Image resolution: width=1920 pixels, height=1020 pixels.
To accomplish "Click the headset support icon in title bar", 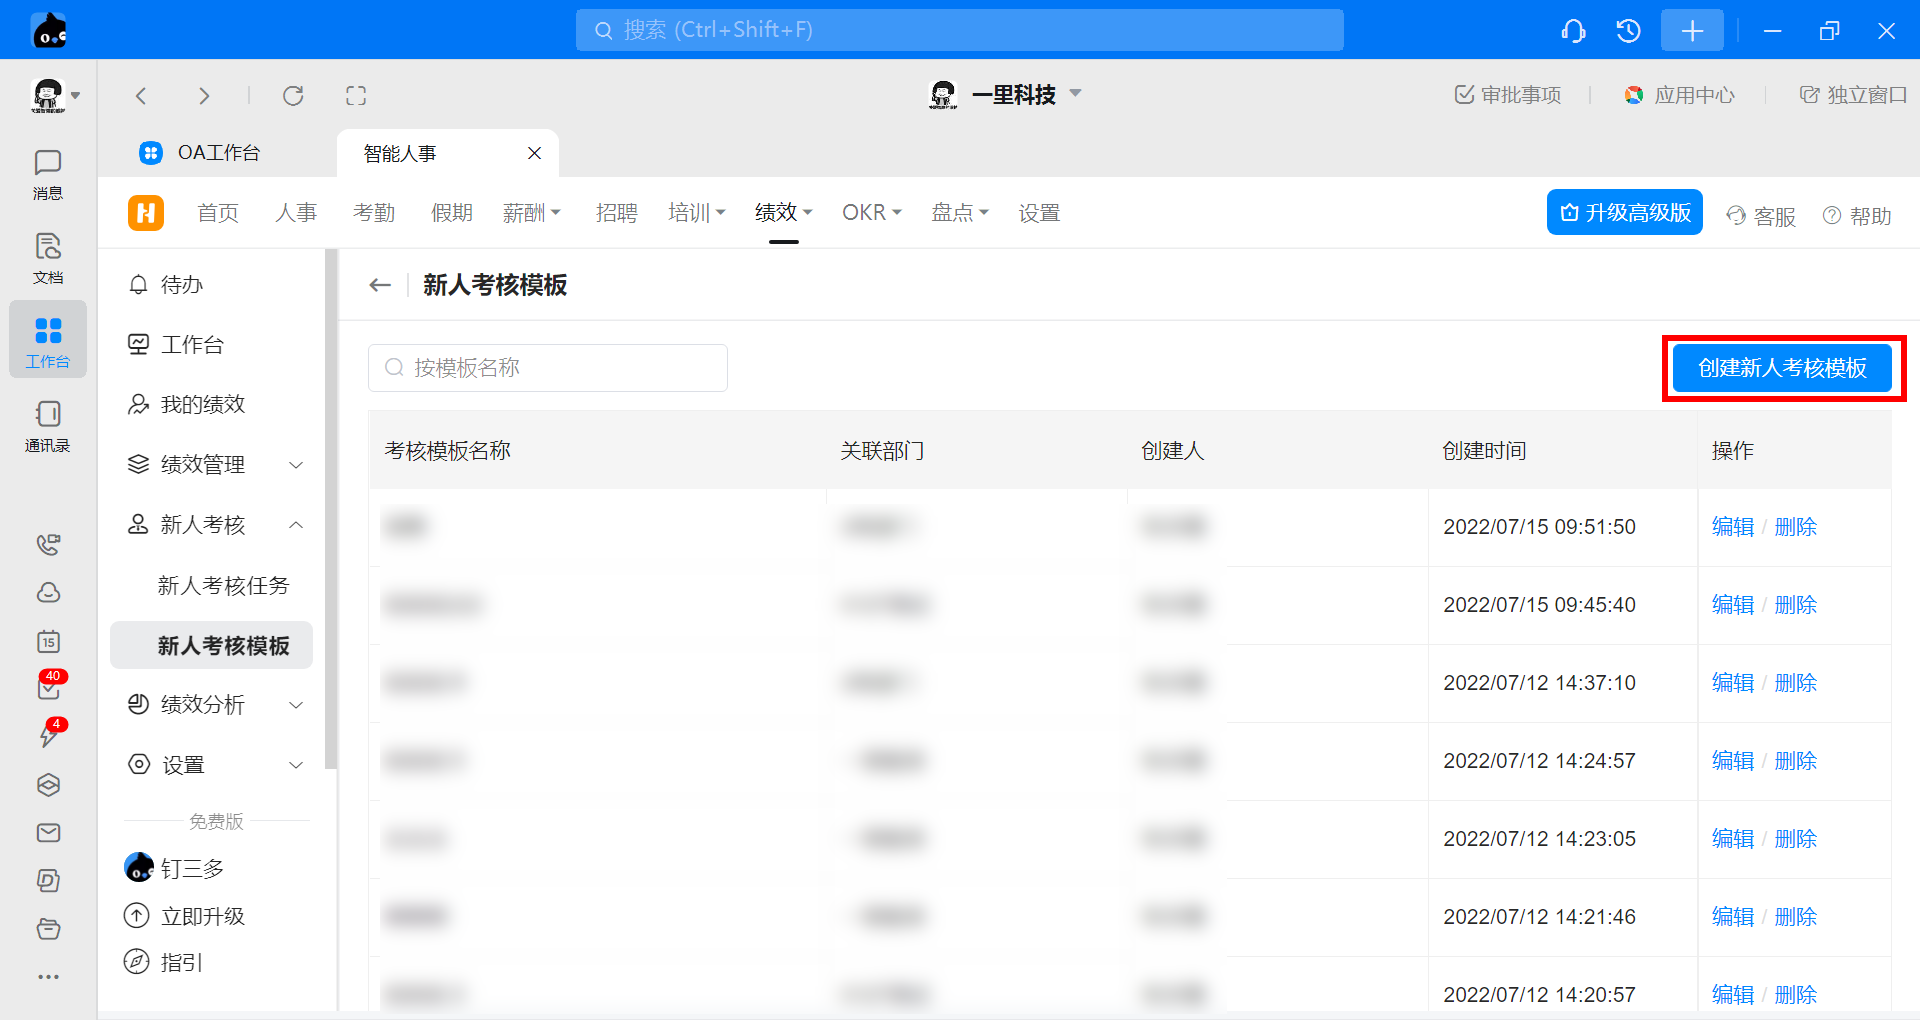I will [x=1573, y=31].
